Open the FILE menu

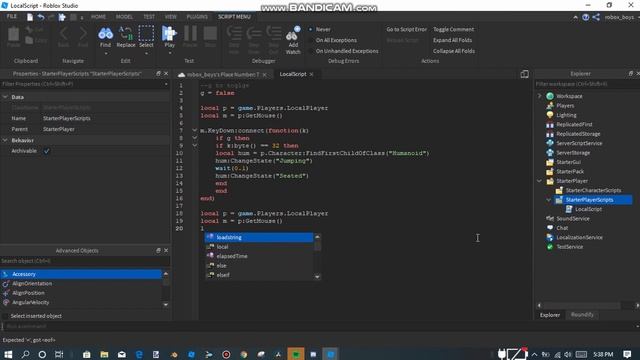(x=11, y=17)
